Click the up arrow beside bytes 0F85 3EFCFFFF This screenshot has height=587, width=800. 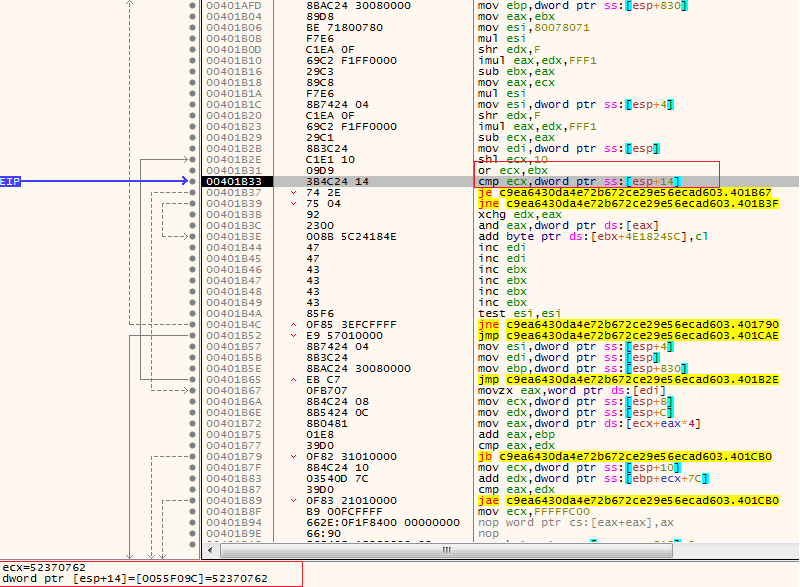(293, 324)
